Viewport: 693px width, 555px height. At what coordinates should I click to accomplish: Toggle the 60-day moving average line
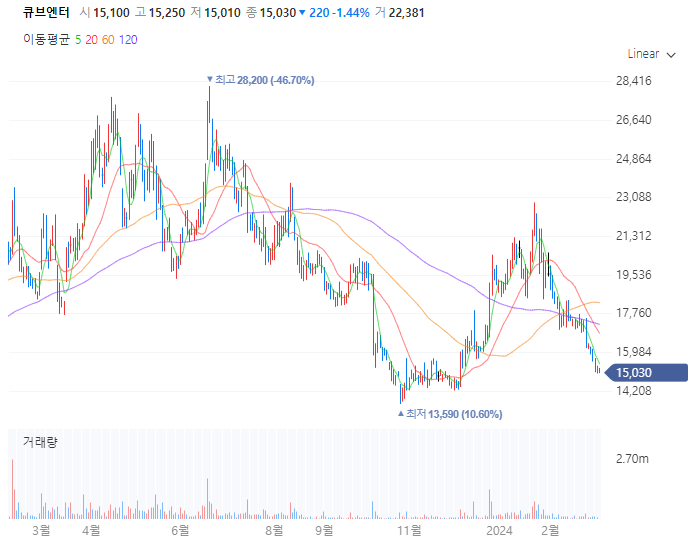[108, 40]
